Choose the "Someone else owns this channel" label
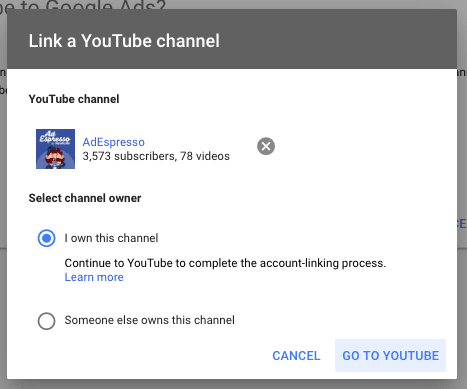This screenshot has width=467, height=389. 149,320
